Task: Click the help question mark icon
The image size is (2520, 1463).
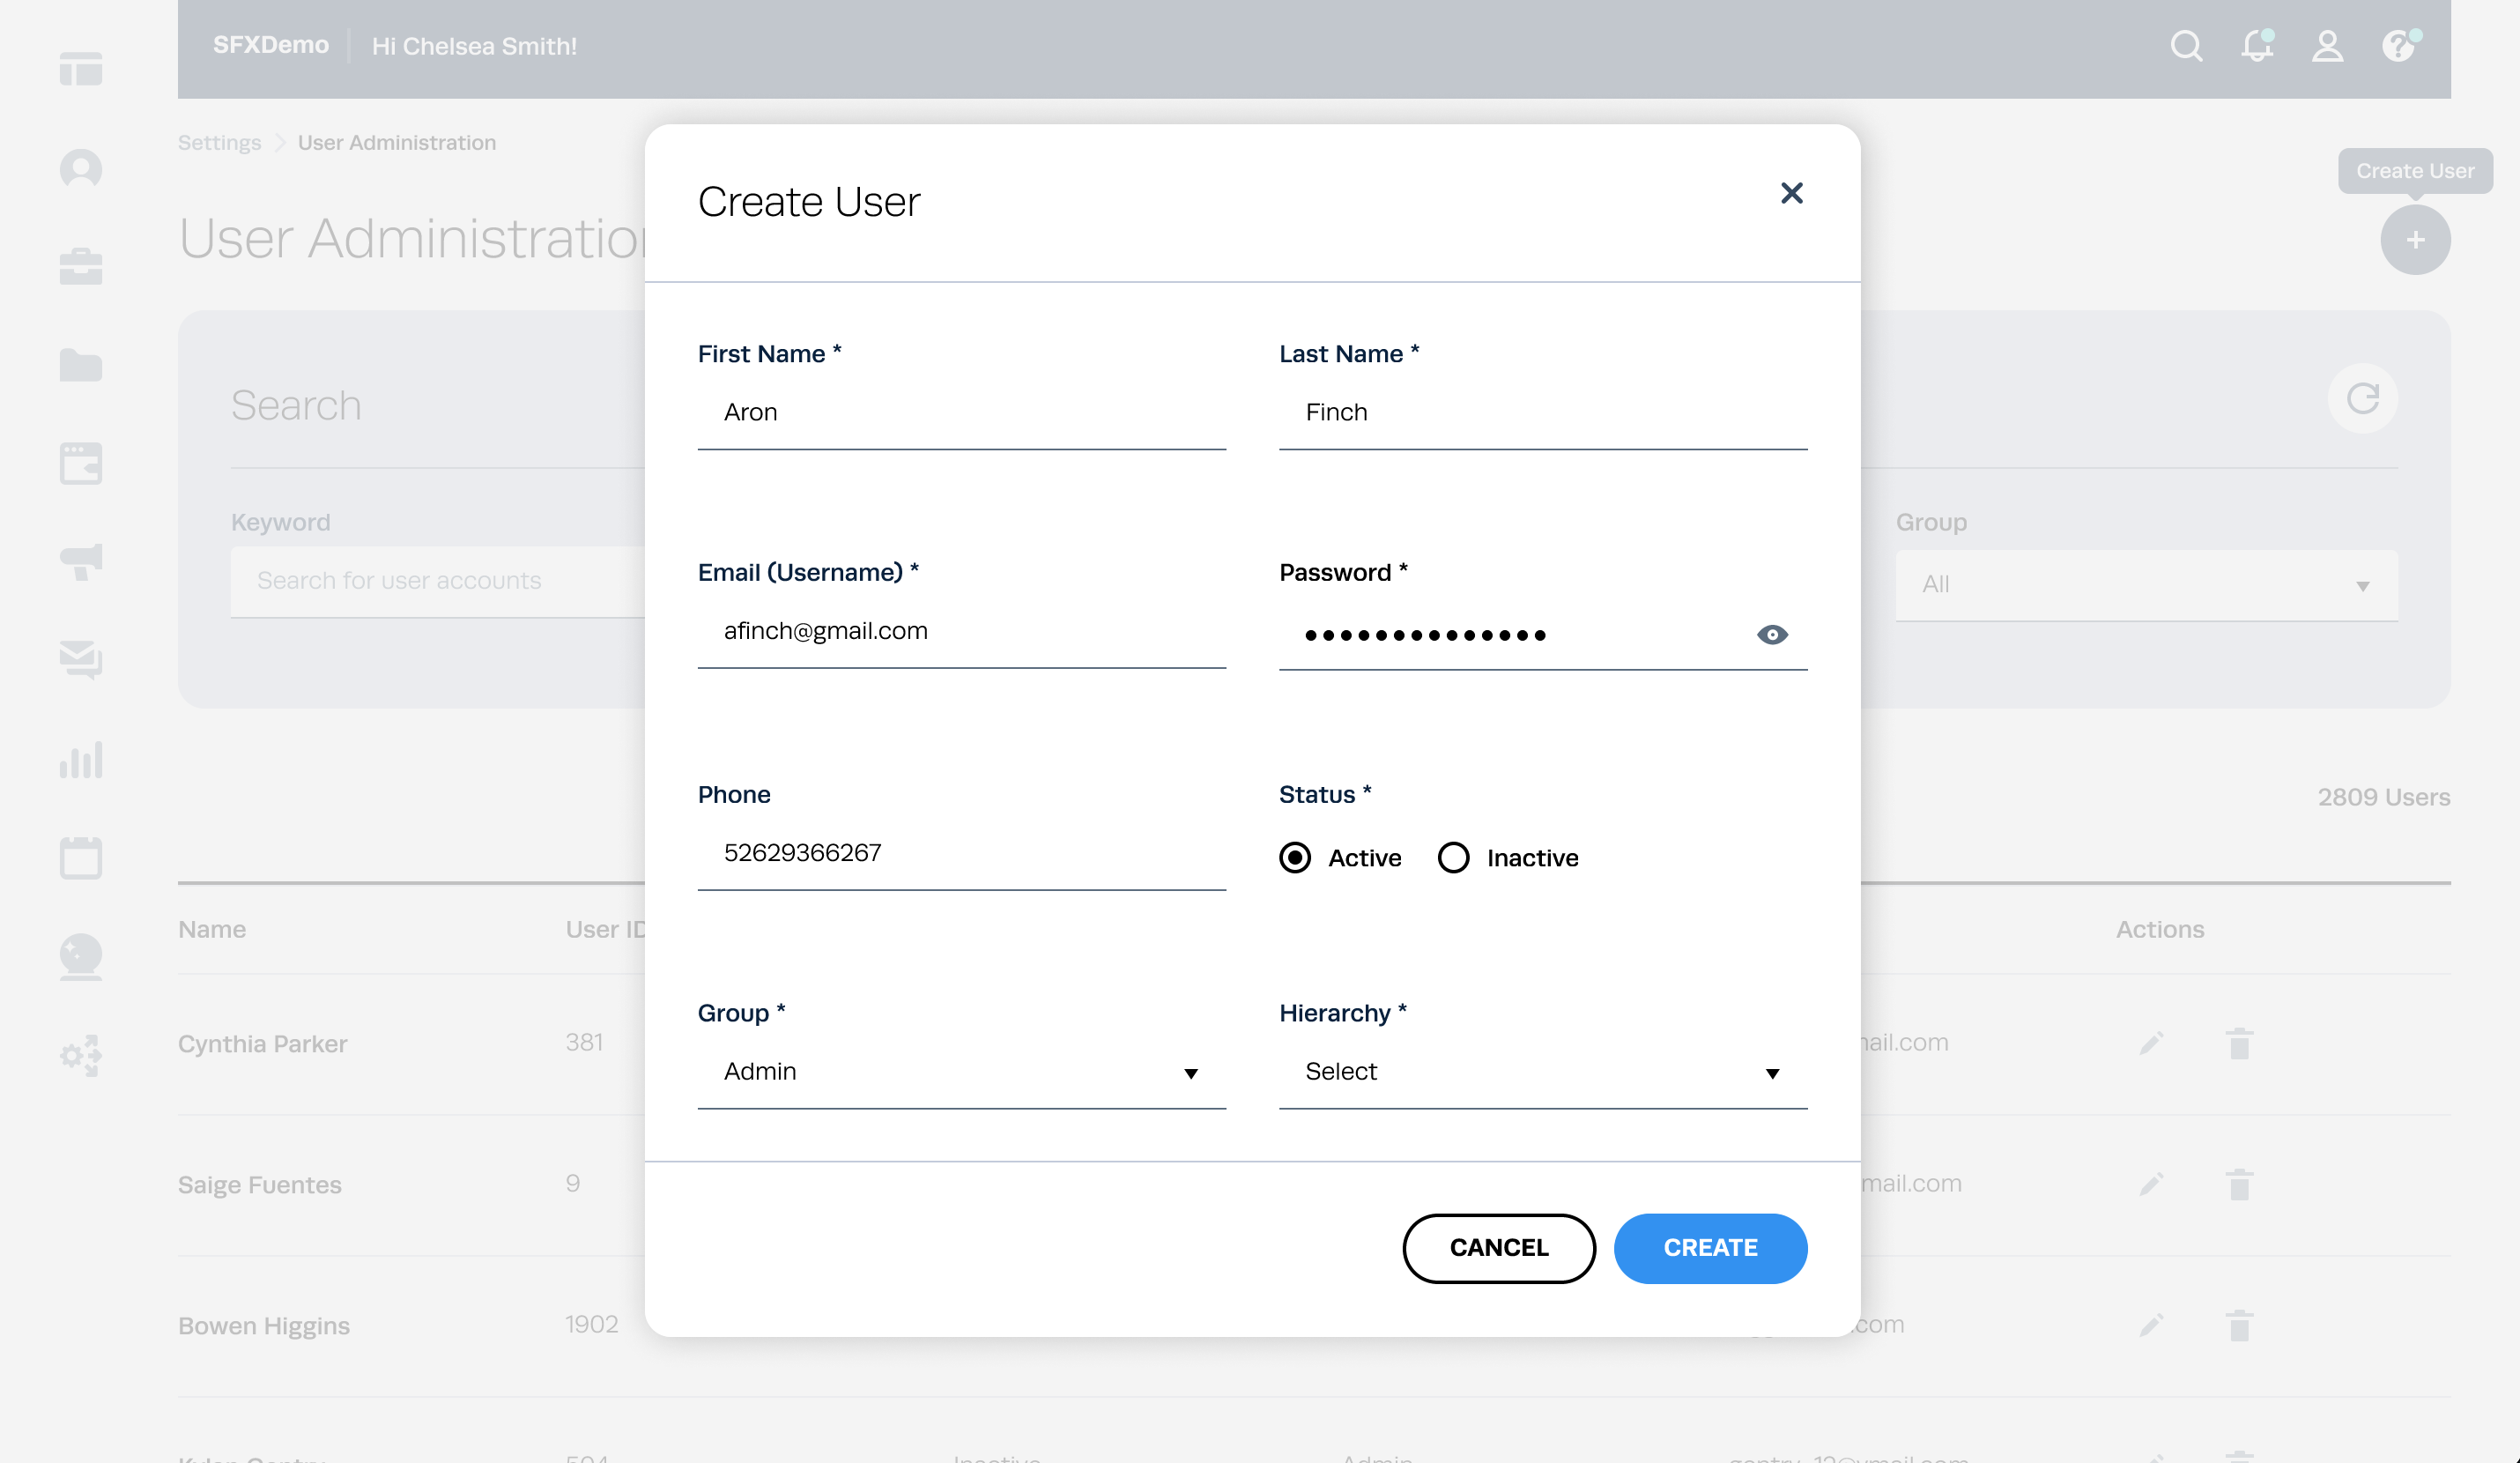Action: point(2398,46)
